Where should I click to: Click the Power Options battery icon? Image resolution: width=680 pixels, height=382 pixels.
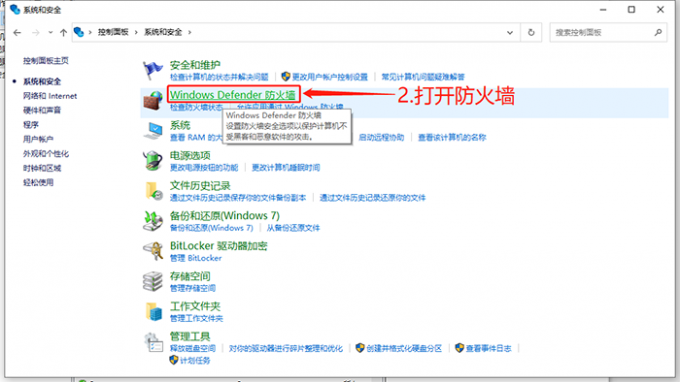[153, 161]
